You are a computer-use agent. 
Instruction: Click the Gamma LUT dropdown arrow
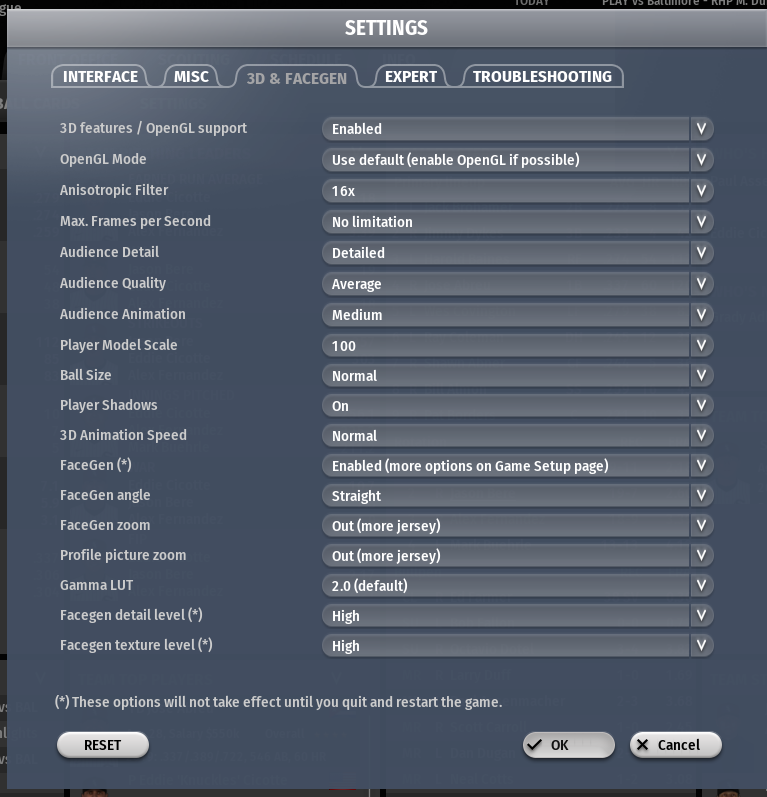701,586
